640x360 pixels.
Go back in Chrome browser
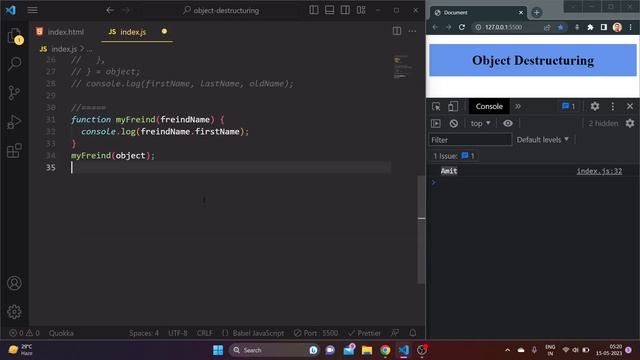point(435,27)
